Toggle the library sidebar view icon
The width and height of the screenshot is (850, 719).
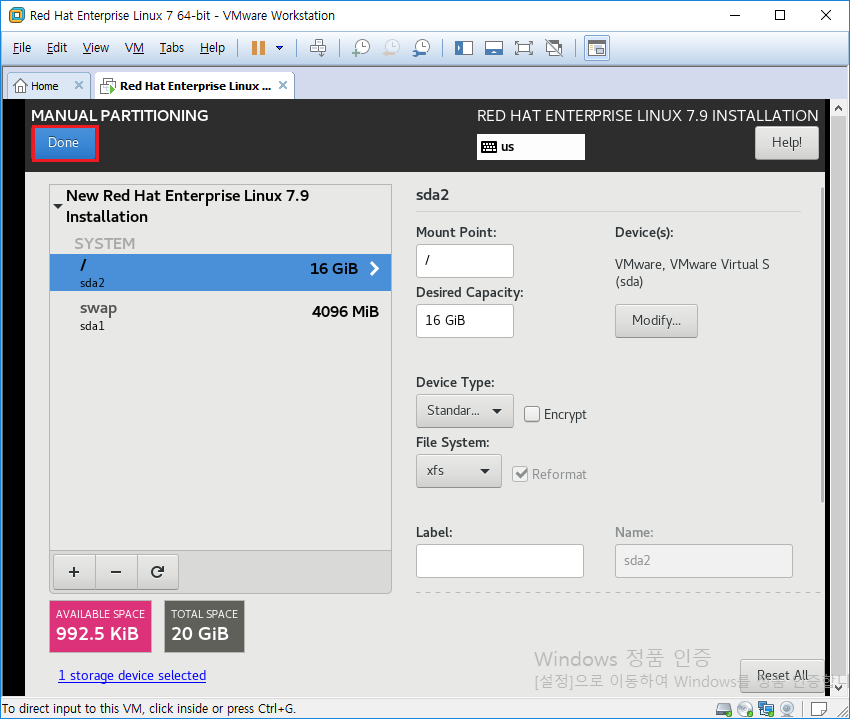pos(463,48)
